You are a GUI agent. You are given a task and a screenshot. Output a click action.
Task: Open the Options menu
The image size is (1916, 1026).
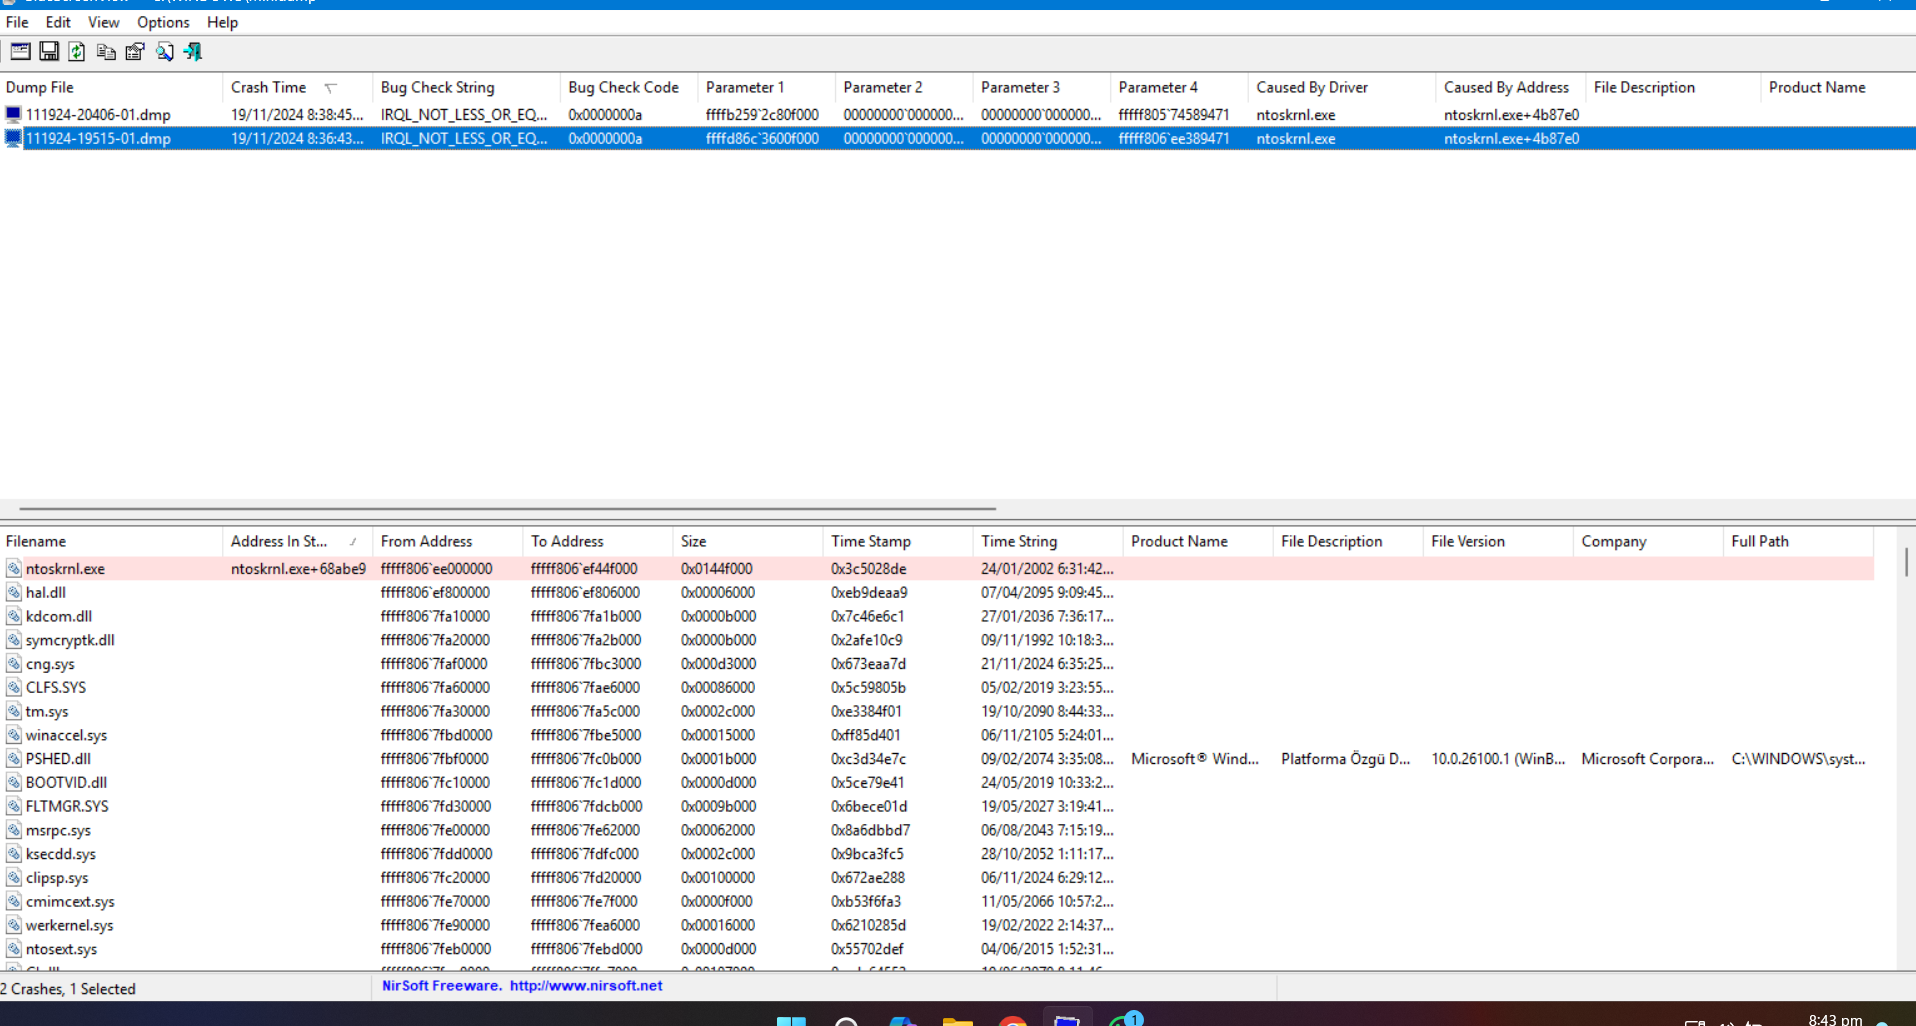point(163,22)
